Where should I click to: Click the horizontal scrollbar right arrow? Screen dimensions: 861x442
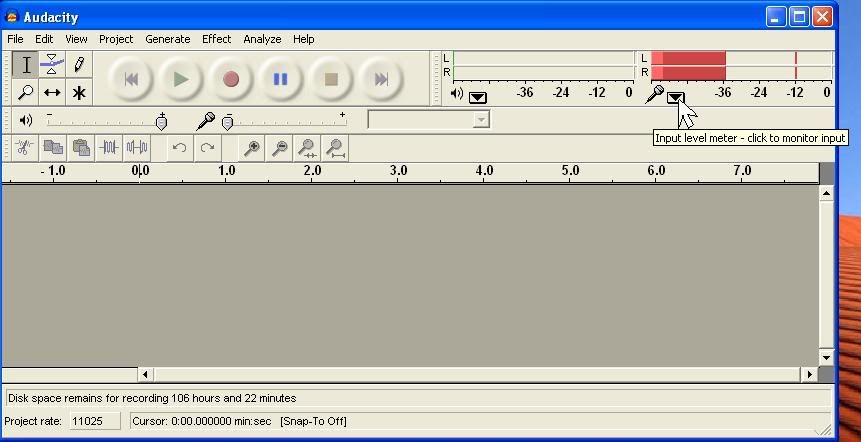coord(809,374)
